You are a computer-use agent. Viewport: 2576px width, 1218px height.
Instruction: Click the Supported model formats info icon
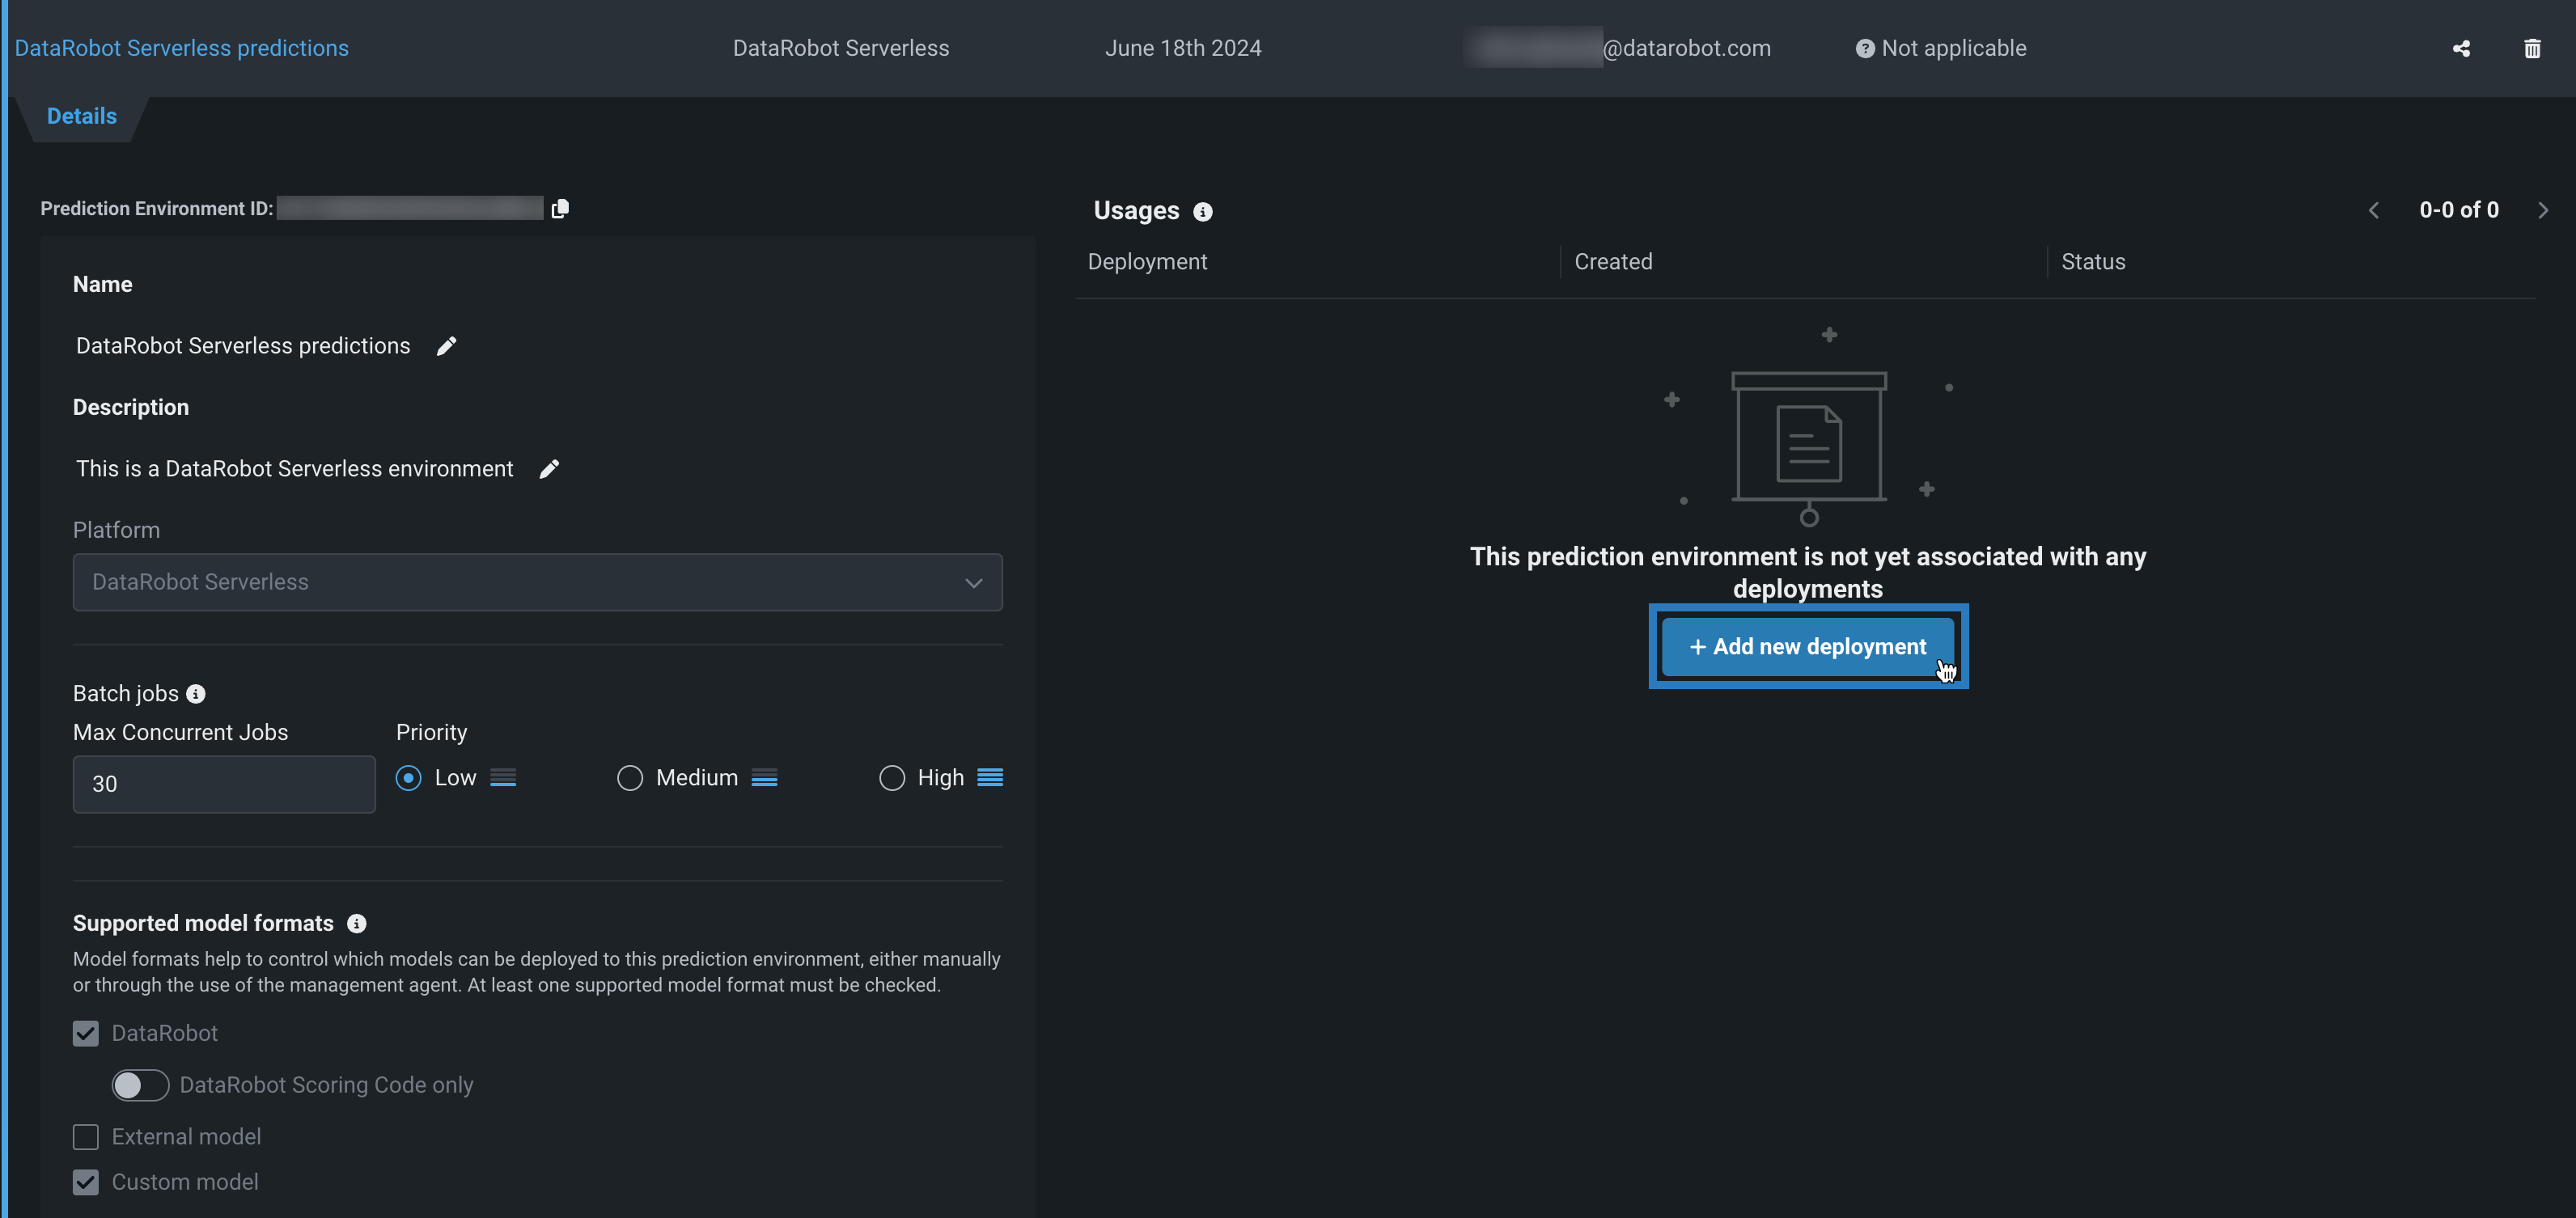pos(356,924)
